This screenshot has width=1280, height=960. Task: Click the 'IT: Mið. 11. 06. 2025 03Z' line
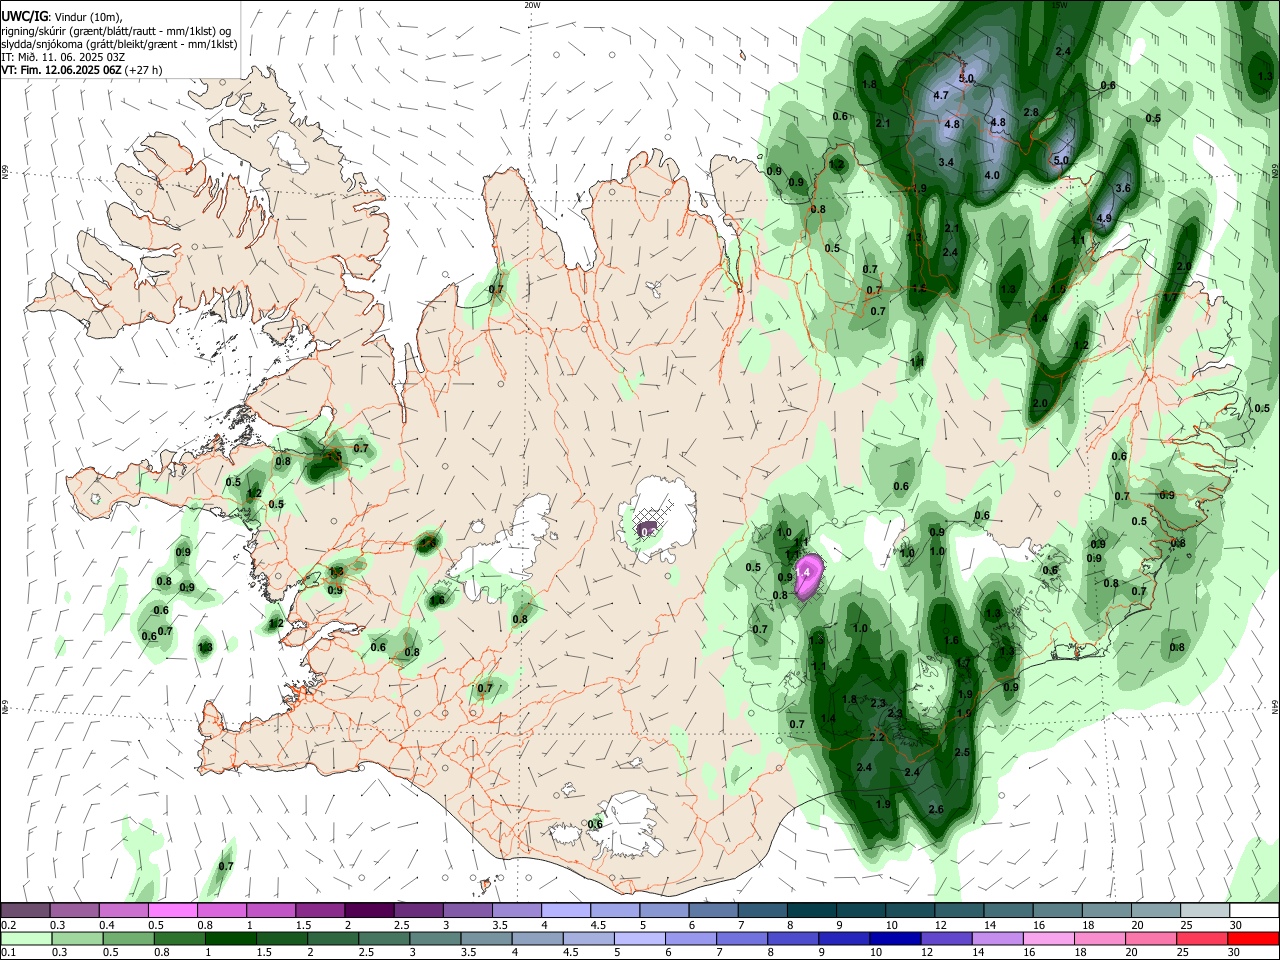[x=64, y=57]
